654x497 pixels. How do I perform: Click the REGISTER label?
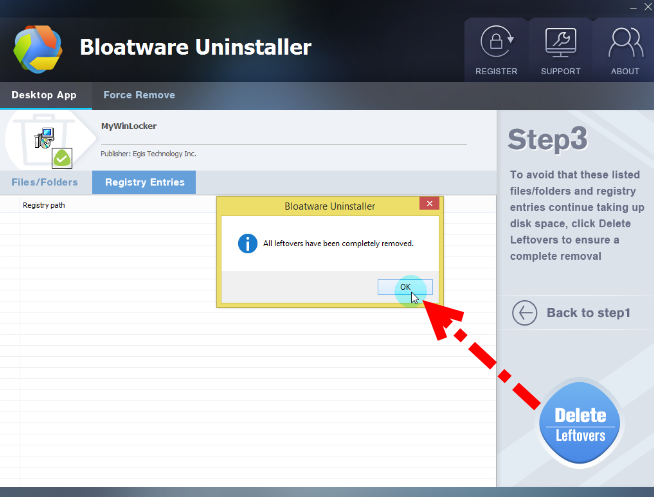pos(496,71)
